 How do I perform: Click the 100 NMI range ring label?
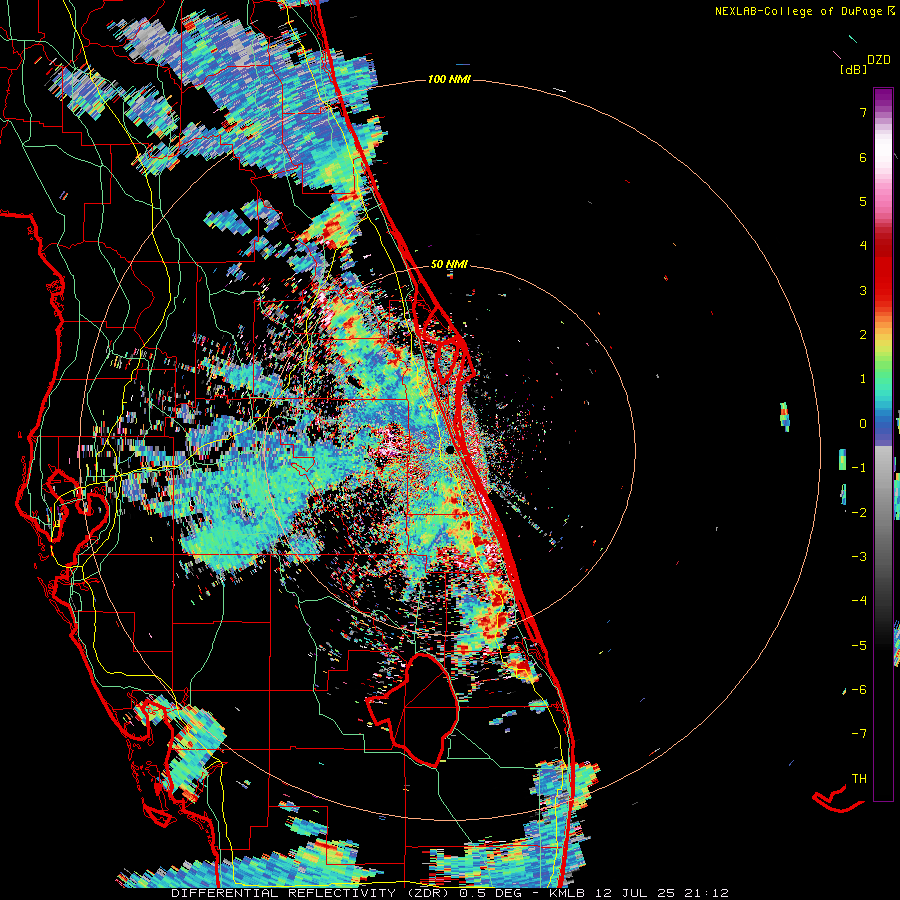449,79
